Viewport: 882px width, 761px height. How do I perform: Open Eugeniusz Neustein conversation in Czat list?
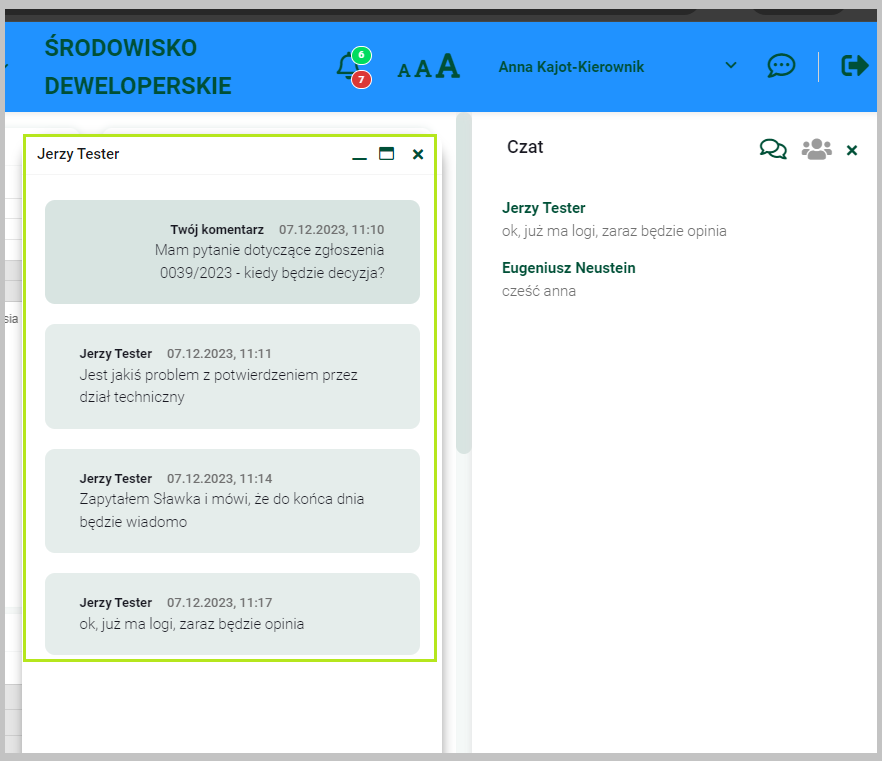568,268
